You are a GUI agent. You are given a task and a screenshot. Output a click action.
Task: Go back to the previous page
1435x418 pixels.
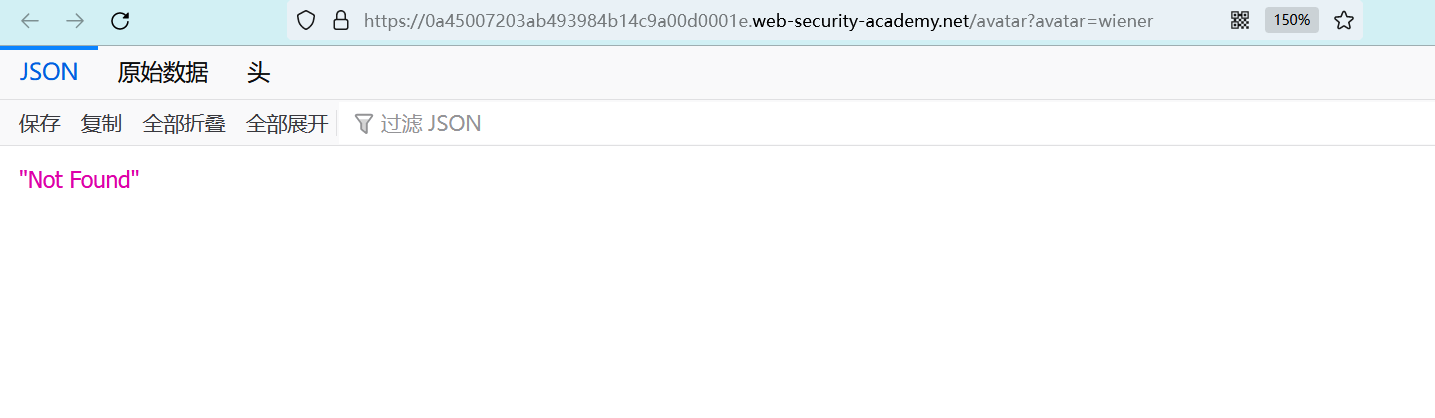pyautogui.click(x=30, y=20)
